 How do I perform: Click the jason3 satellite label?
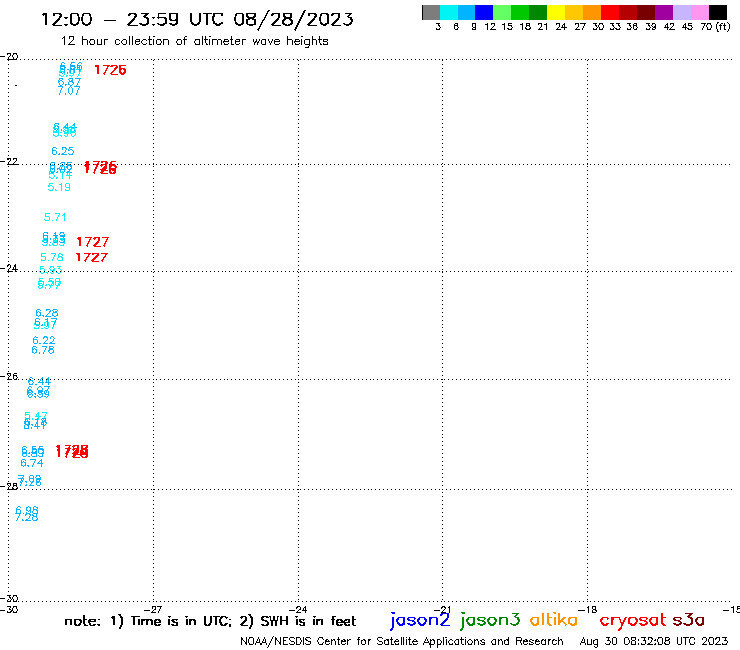click(x=489, y=620)
